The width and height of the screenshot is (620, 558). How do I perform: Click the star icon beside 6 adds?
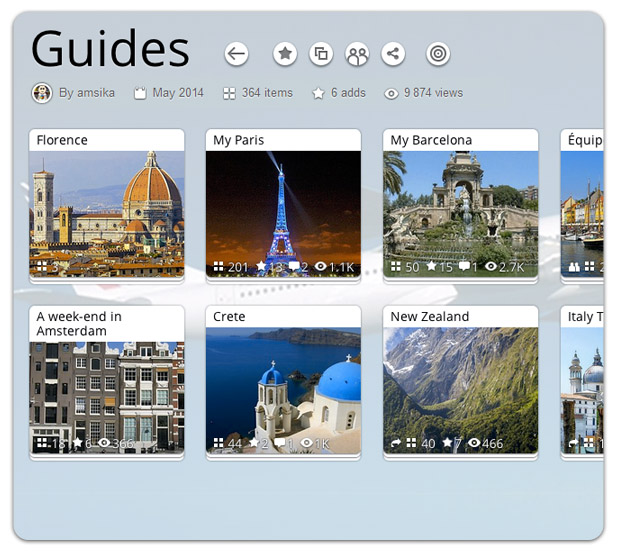[x=318, y=93]
